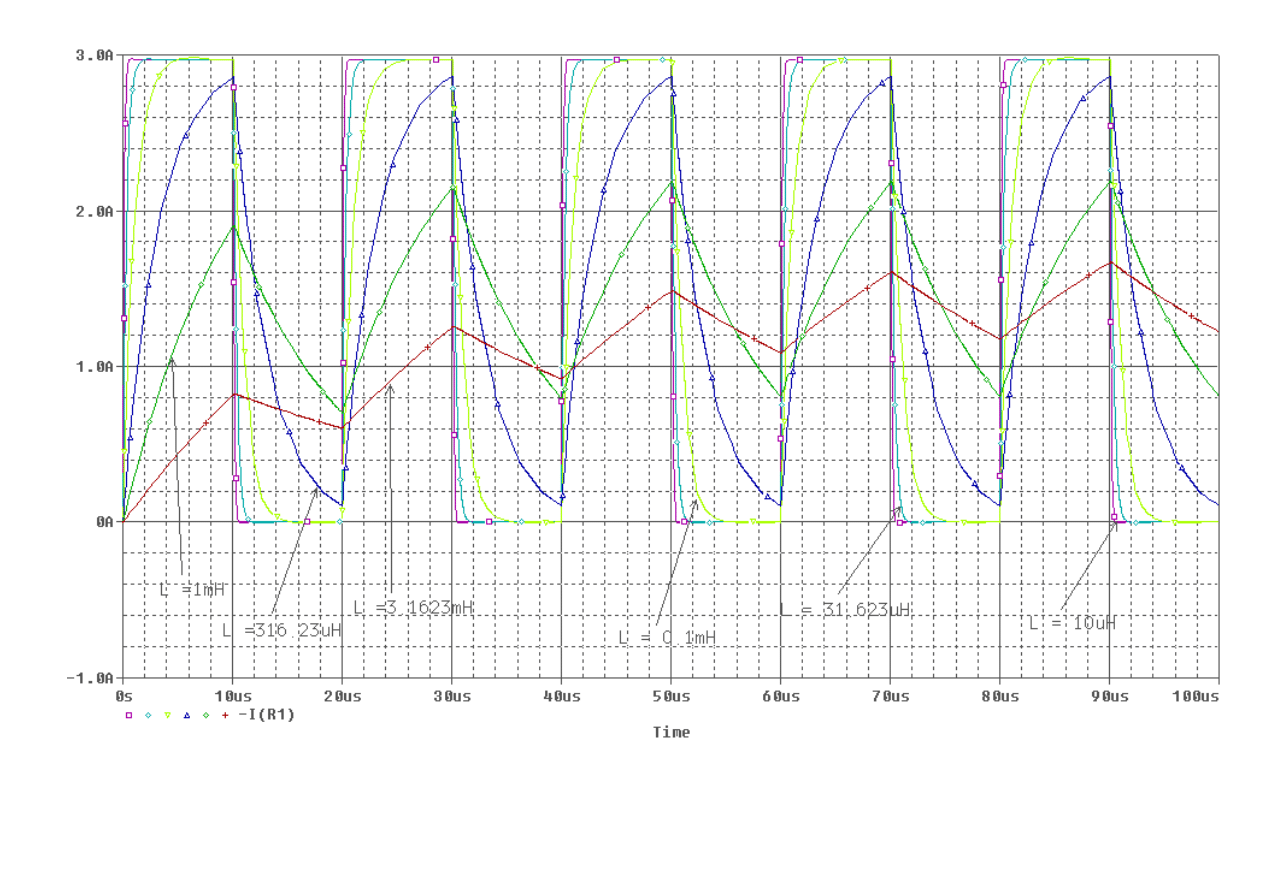Select the 'L = 0.1mH' annotation label
This screenshot has height=893, width=1263.
tap(667, 637)
